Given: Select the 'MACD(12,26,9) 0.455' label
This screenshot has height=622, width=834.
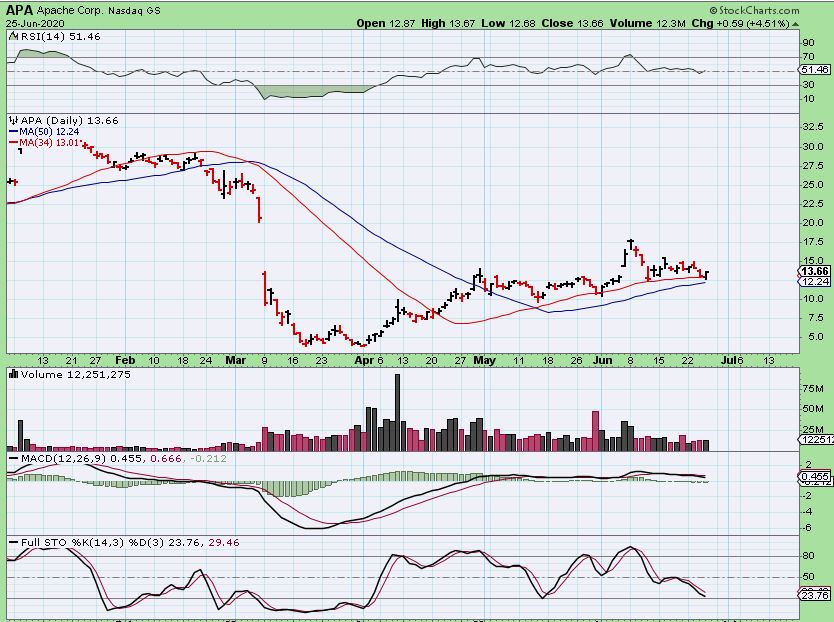Looking at the screenshot, I should [x=82, y=458].
